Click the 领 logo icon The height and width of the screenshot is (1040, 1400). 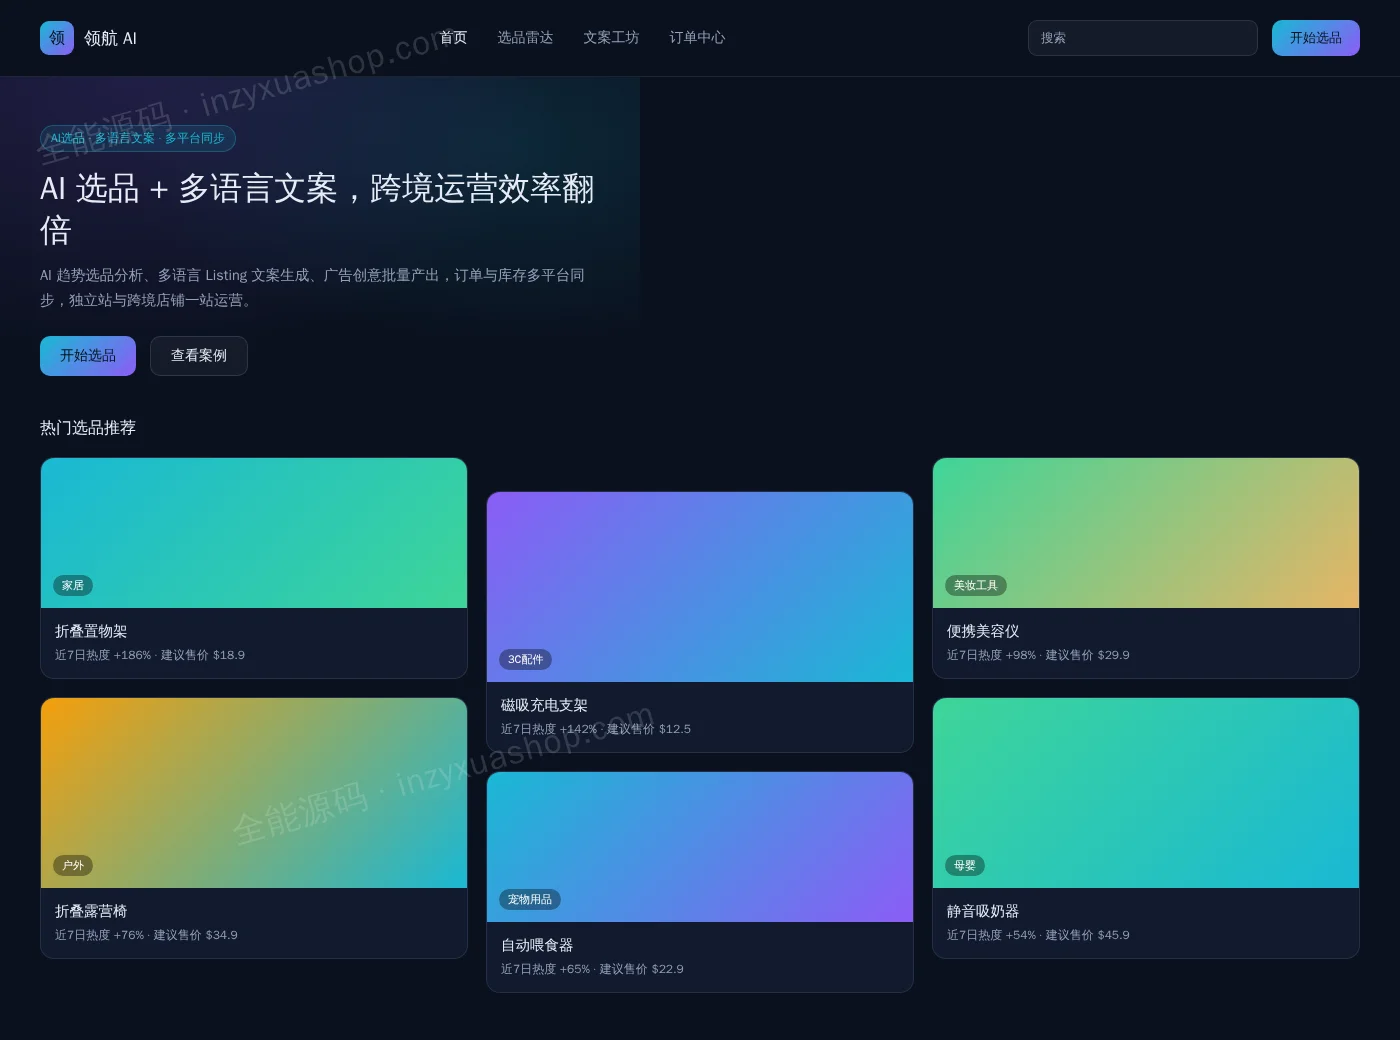click(x=57, y=38)
